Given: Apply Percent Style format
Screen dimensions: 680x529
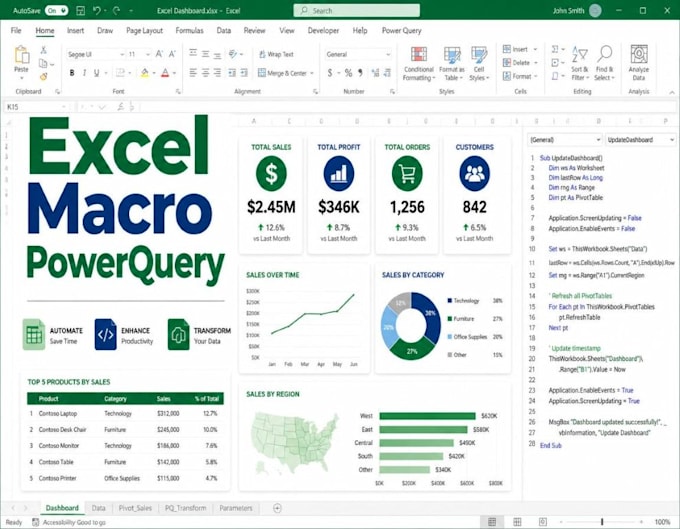Looking at the screenshot, I should coord(348,73).
